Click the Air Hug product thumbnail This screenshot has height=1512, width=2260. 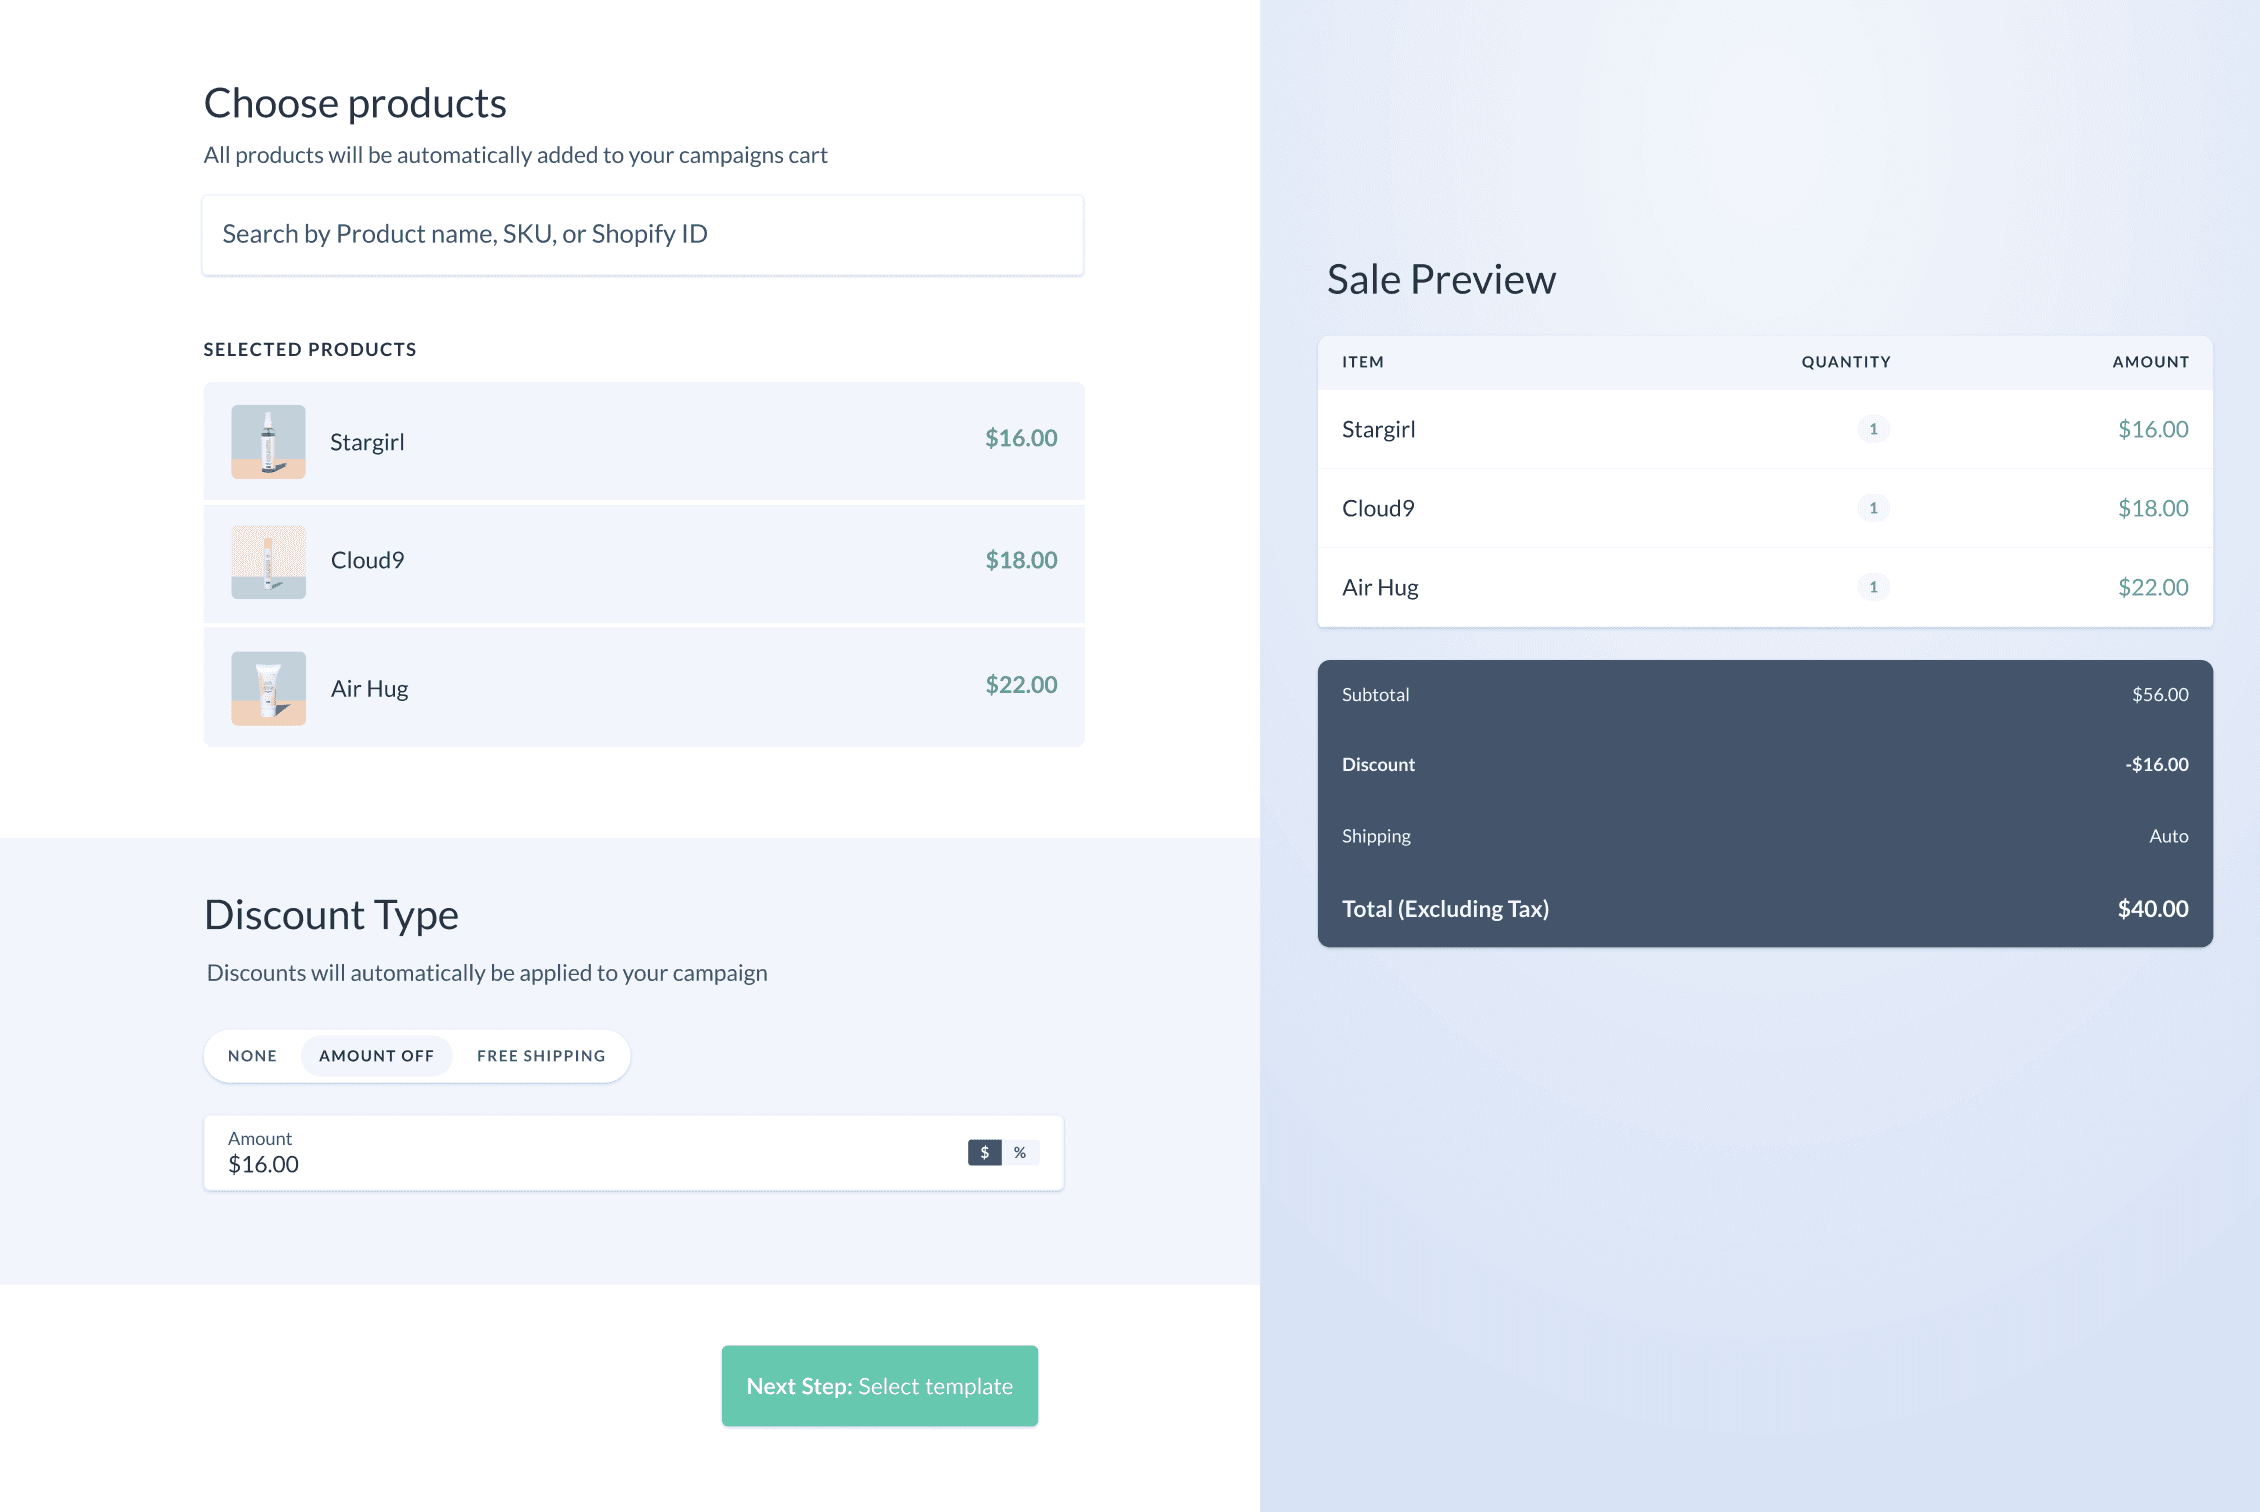pyautogui.click(x=268, y=688)
